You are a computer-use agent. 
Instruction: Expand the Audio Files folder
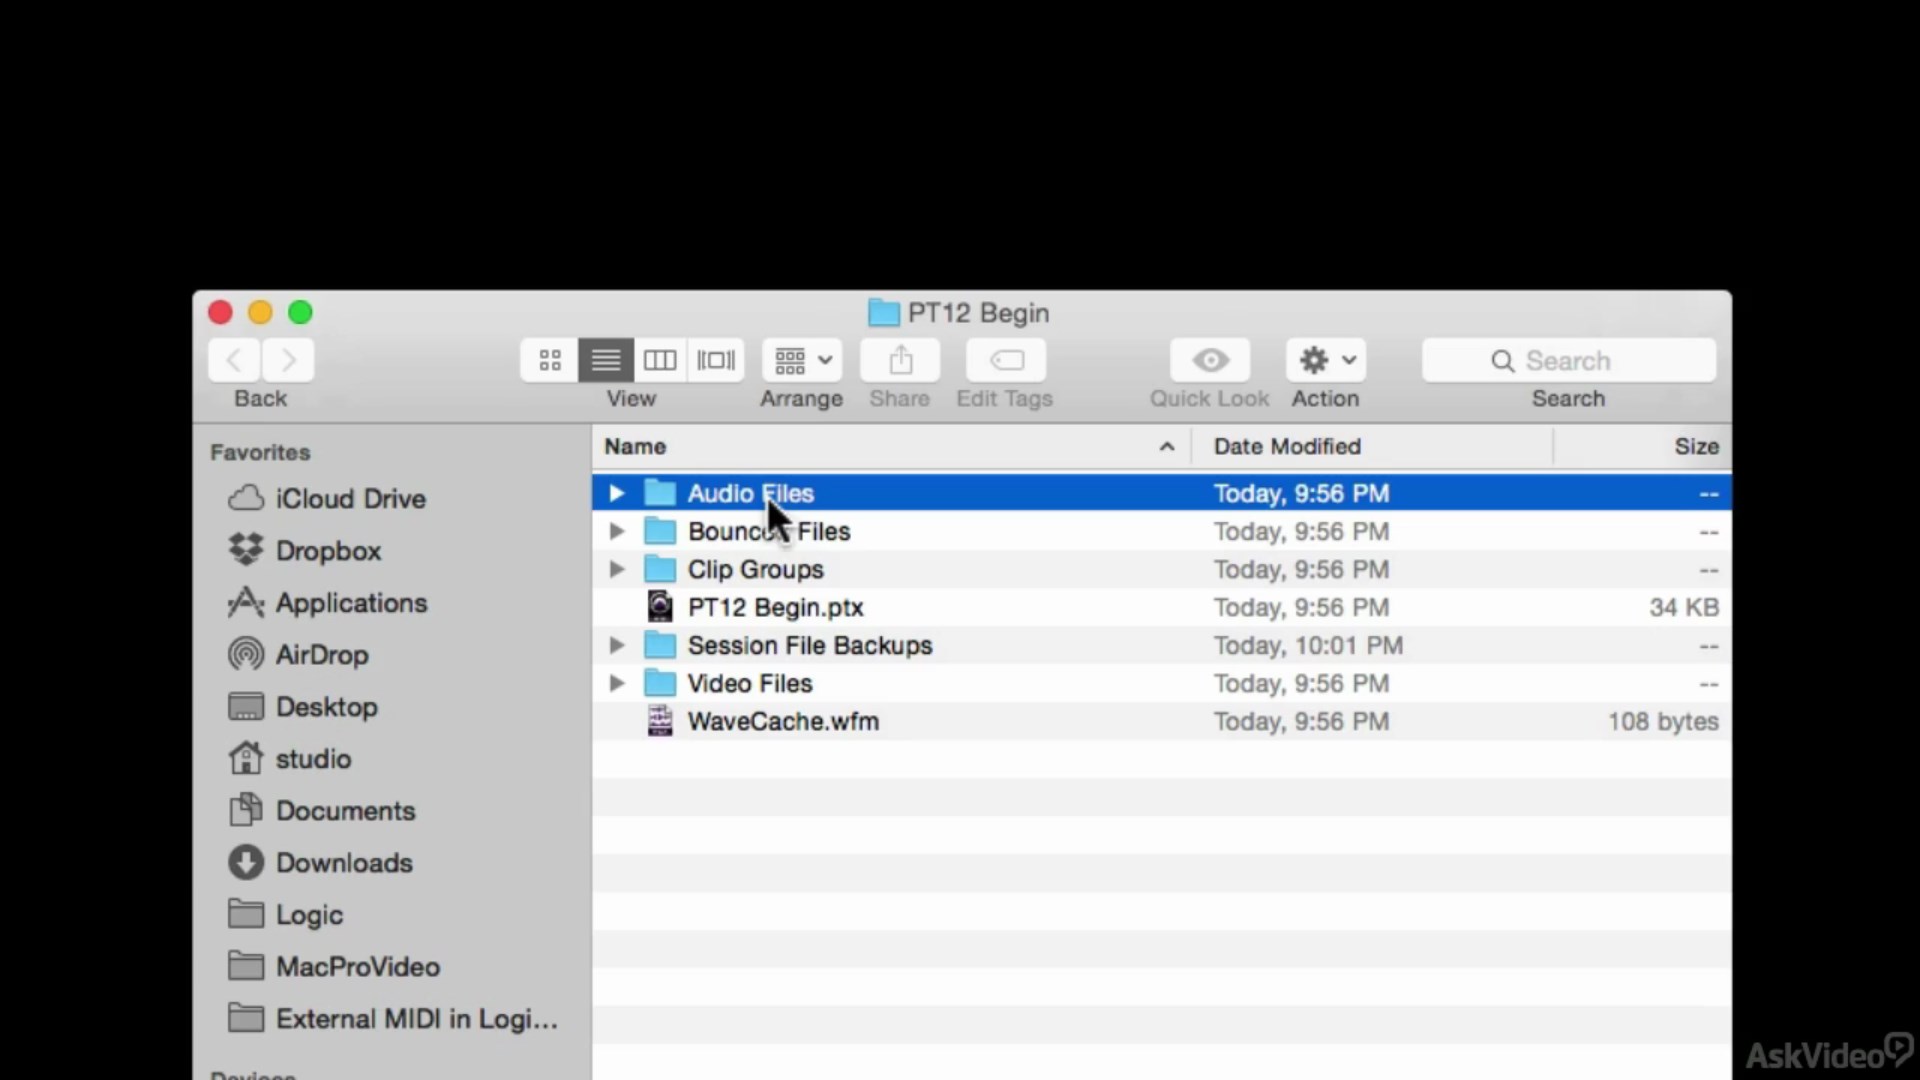click(x=617, y=493)
